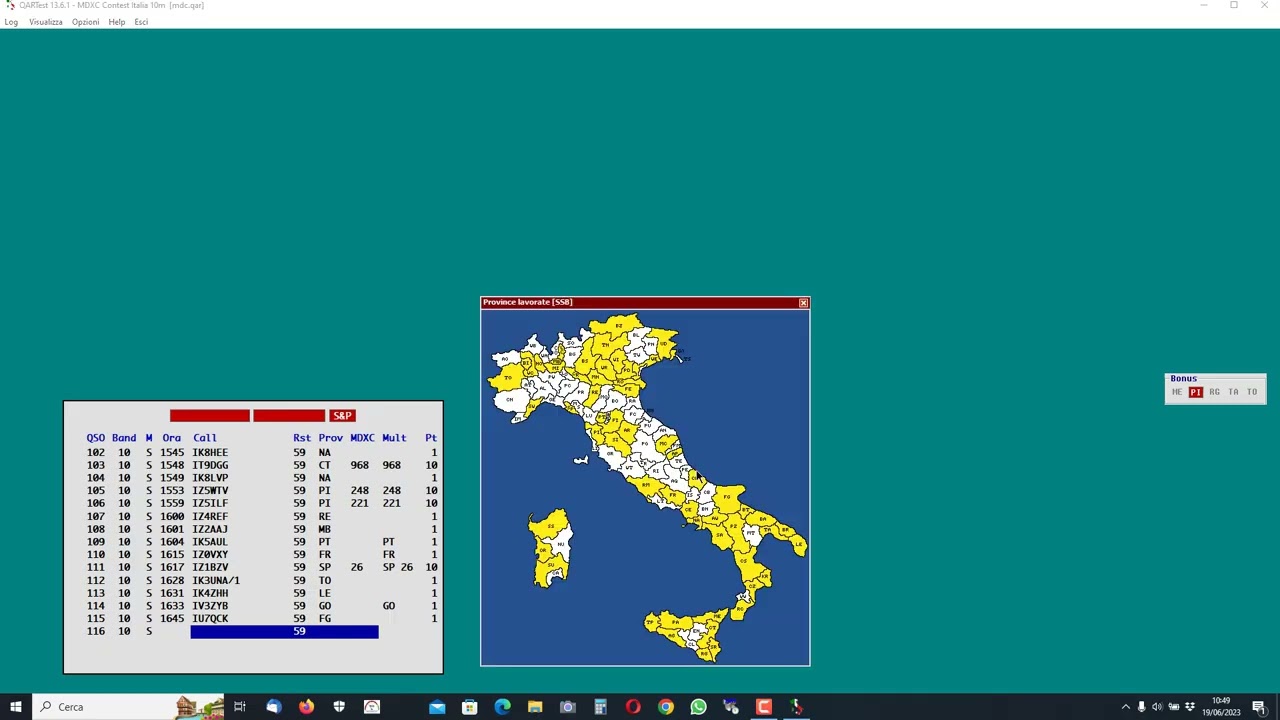This screenshot has width=1280, height=720.
Task: Select callsign IZ2AAJ in the log
Action: [210, 529]
